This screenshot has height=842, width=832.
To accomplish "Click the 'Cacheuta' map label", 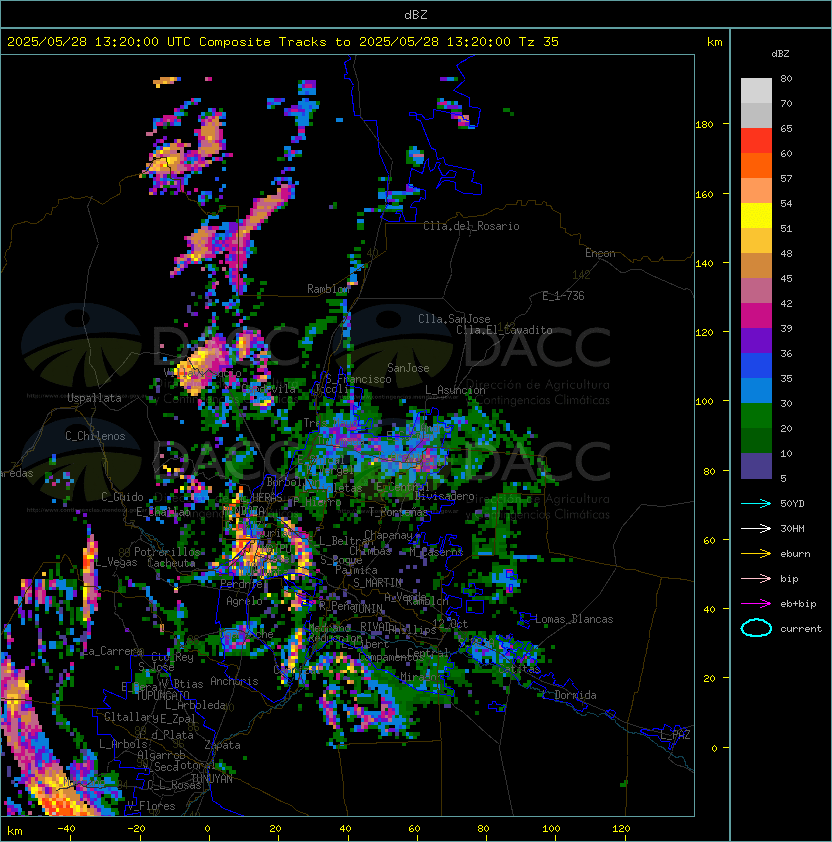I will tap(171, 563).
